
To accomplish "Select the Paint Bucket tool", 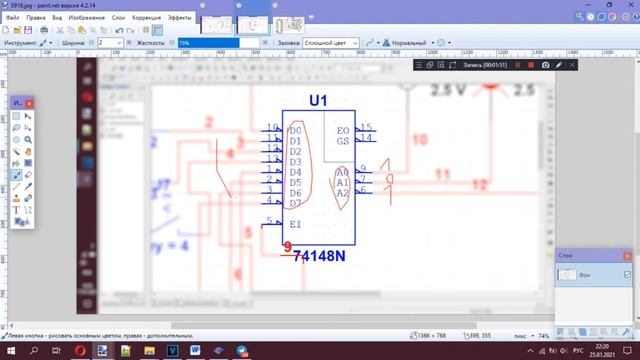I will tap(16, 163).
